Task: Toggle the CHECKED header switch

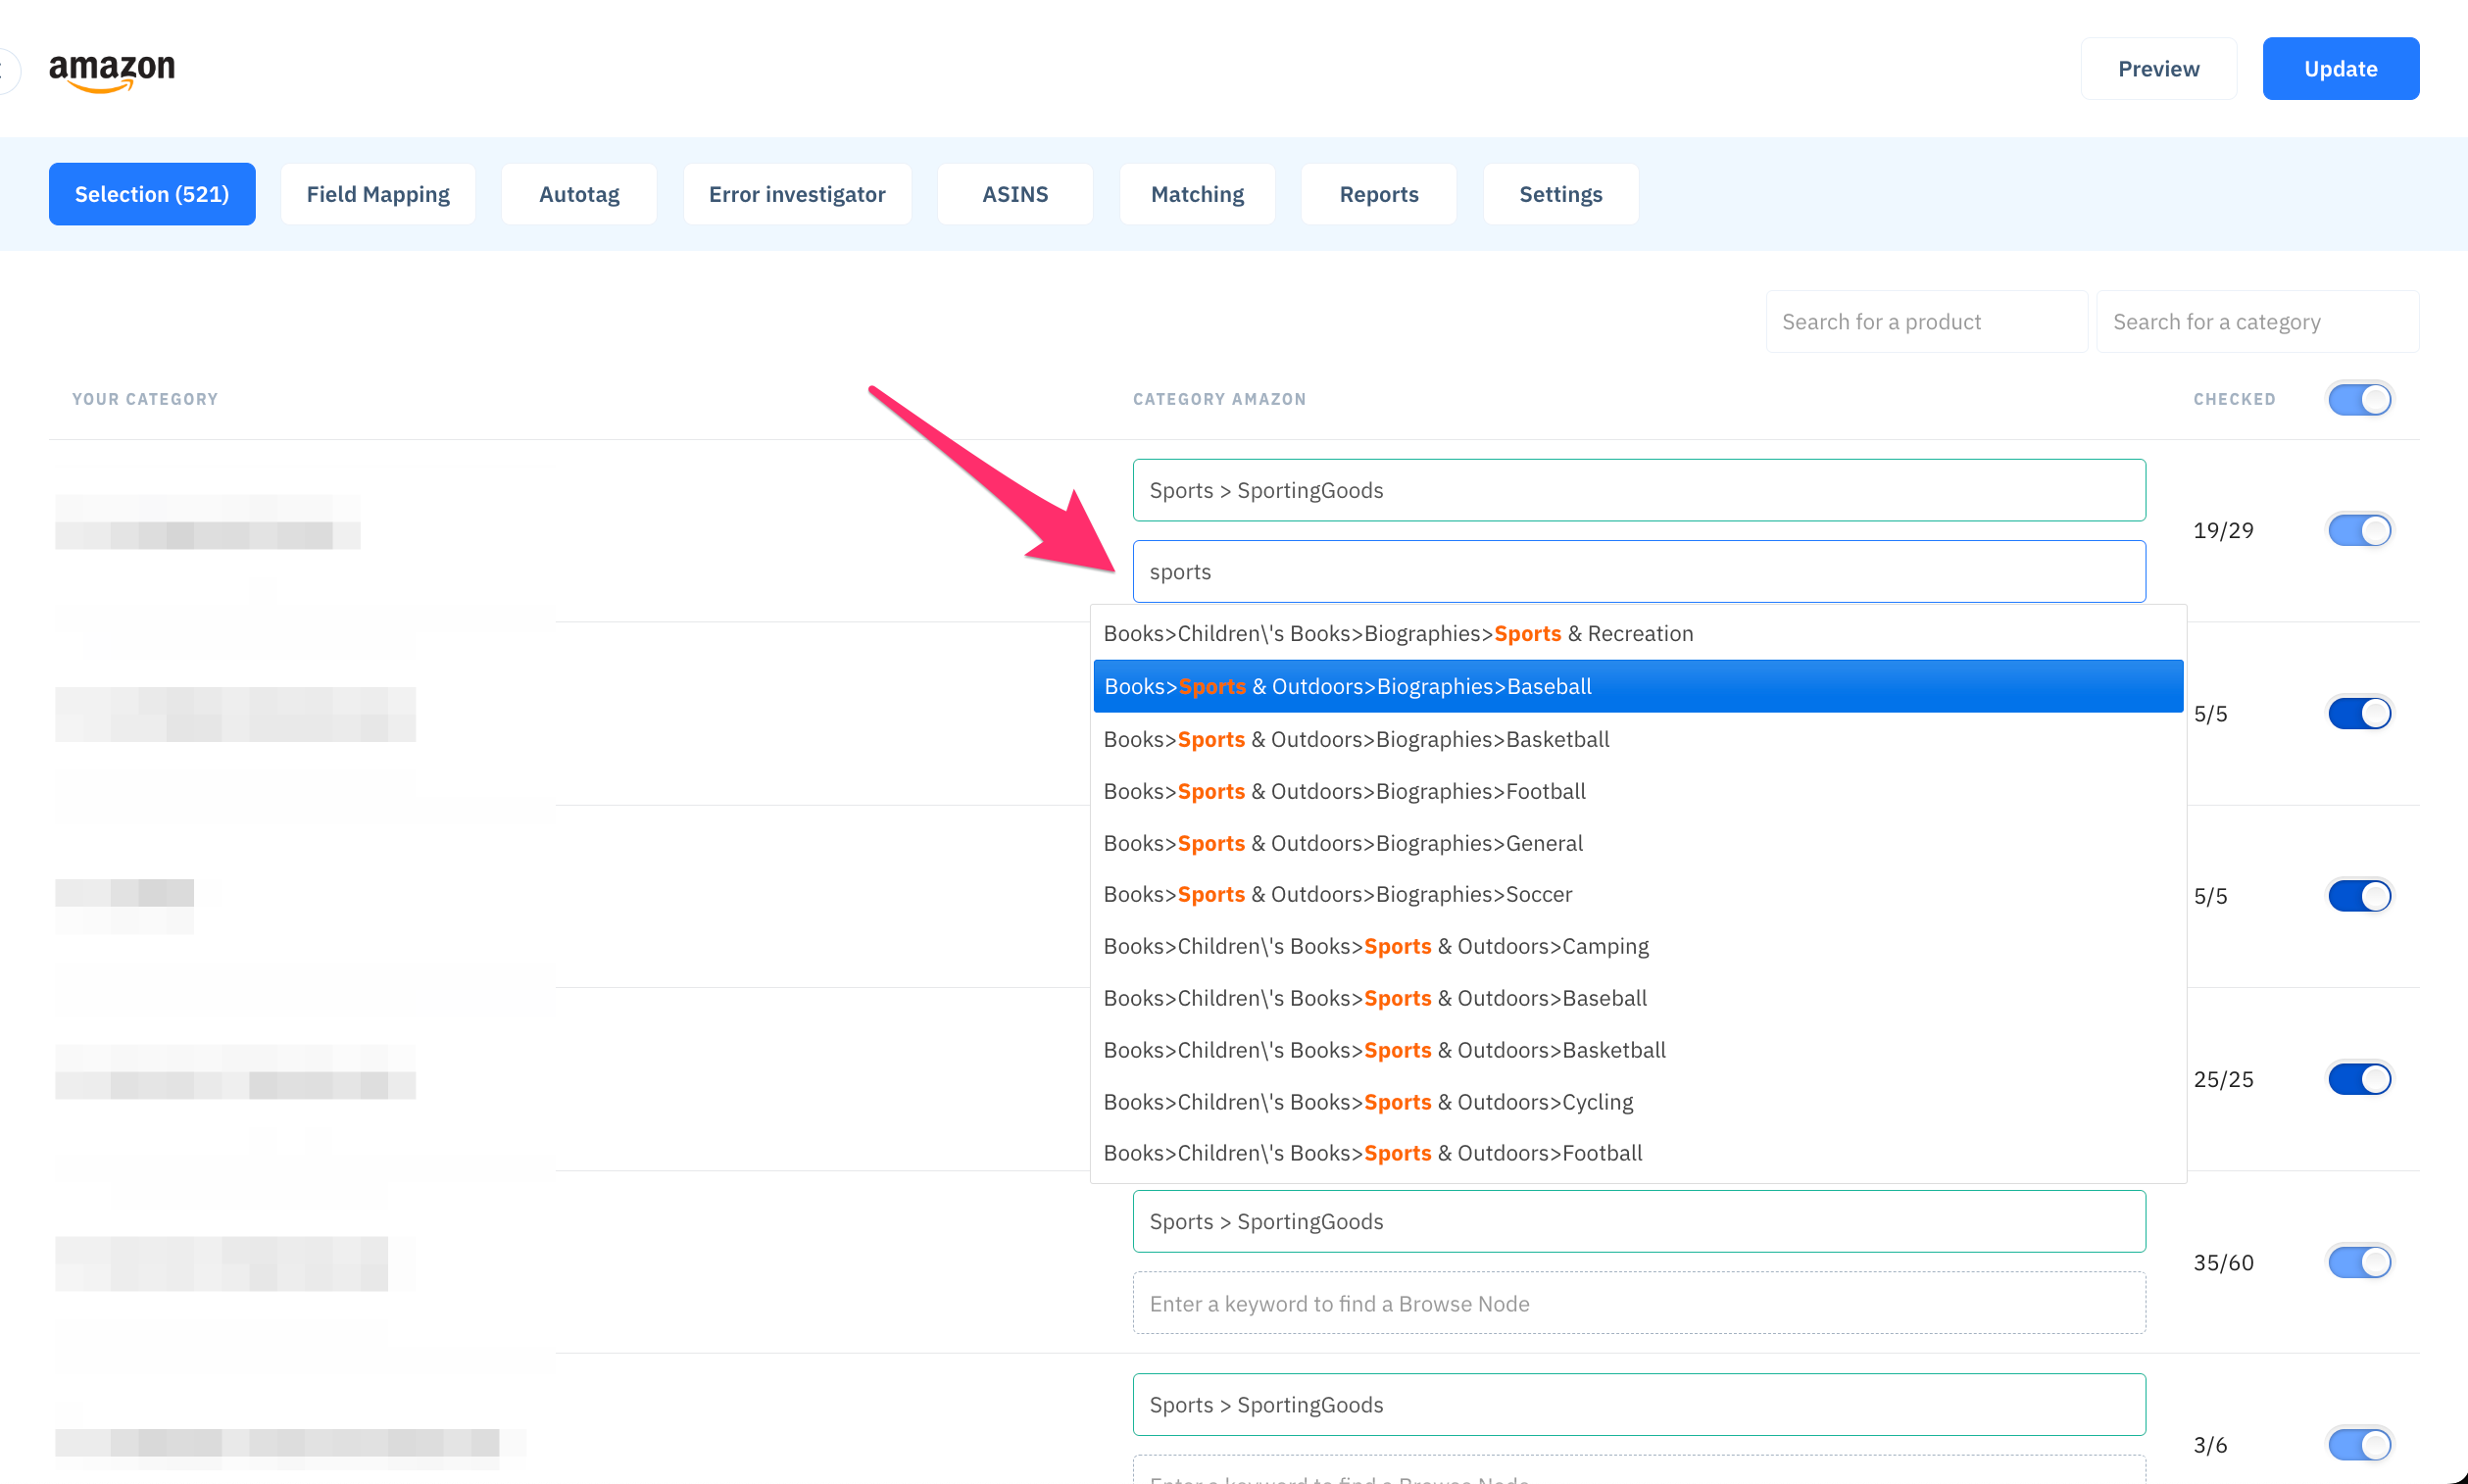Action: click(x=2359, y=399)
